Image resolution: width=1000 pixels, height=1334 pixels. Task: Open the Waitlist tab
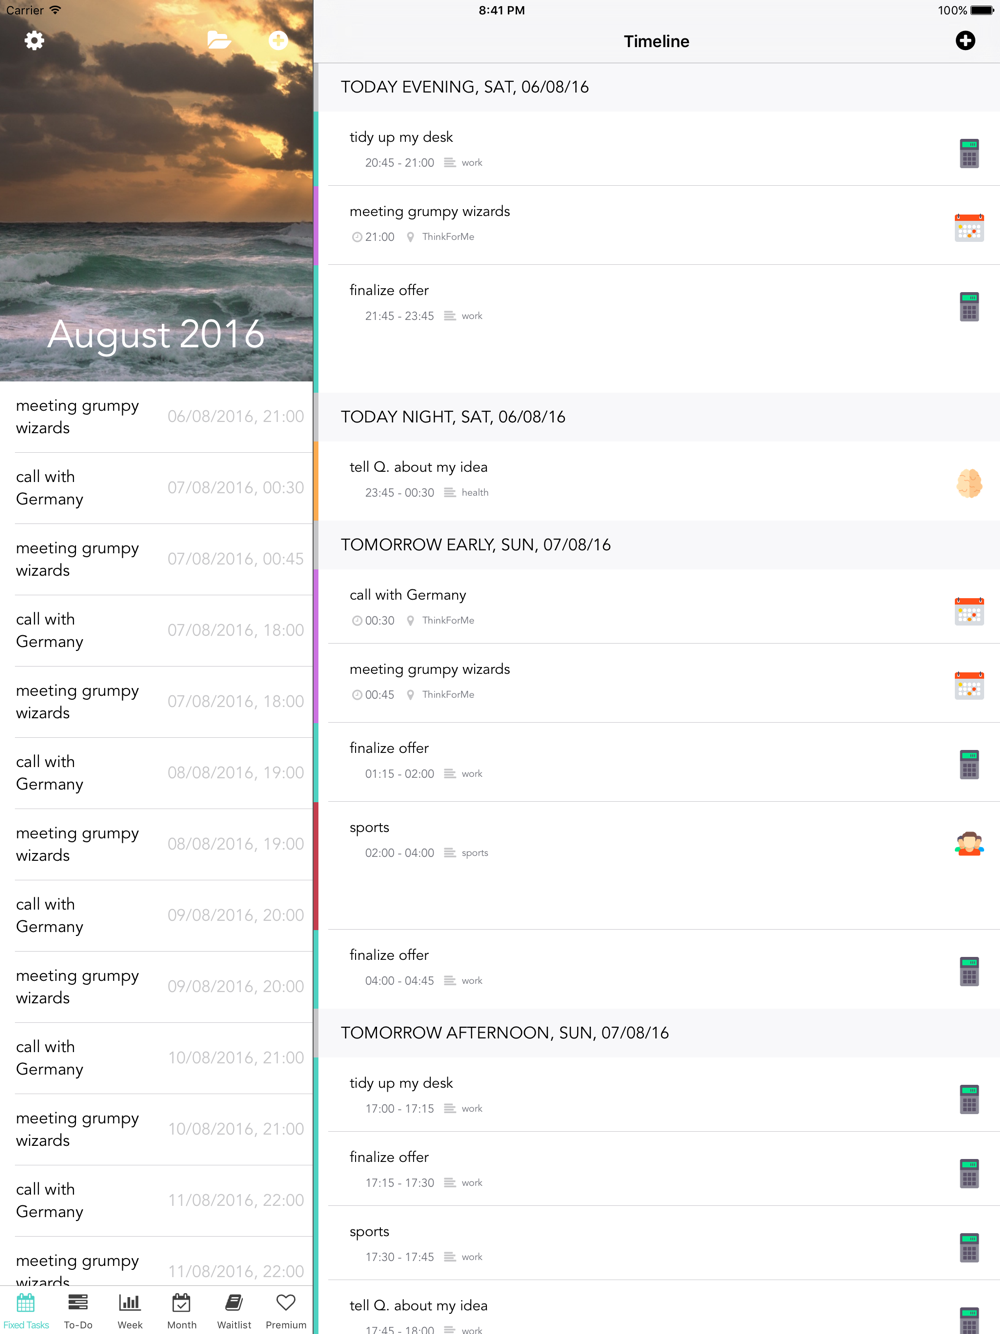234,1310
